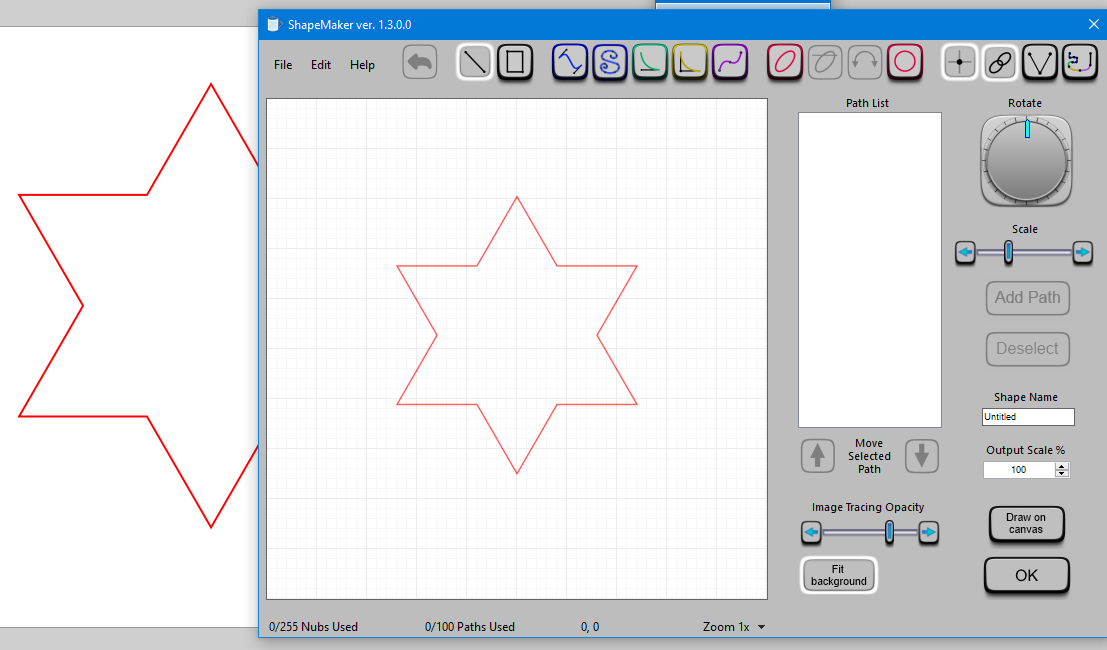Decrease Image Tracing Opacity with left arrow

click(811, 532)
